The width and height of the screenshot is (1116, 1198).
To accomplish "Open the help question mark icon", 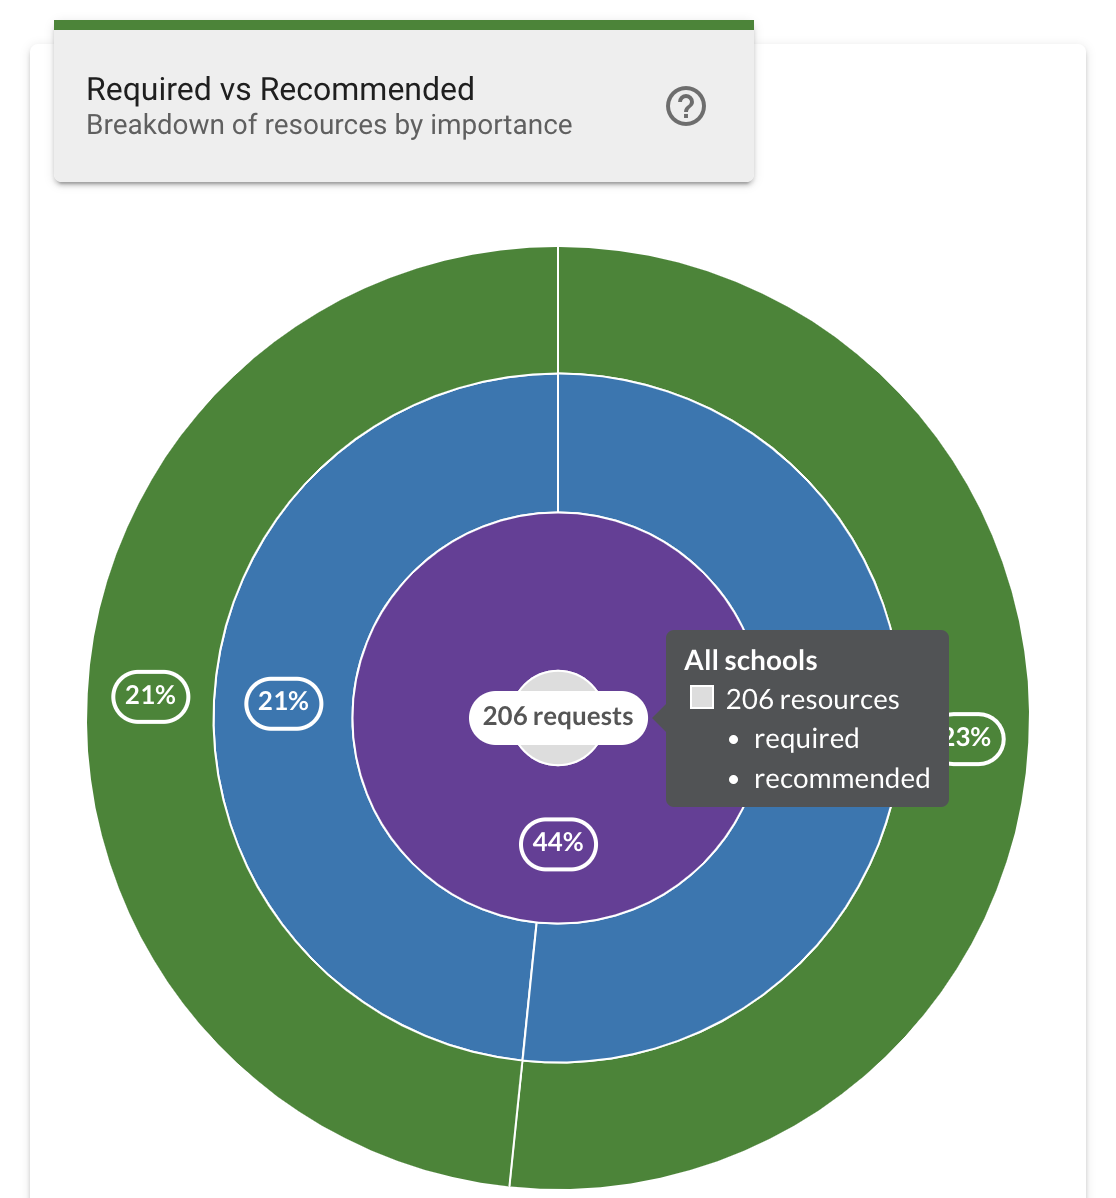I will [x=686, y=106].
